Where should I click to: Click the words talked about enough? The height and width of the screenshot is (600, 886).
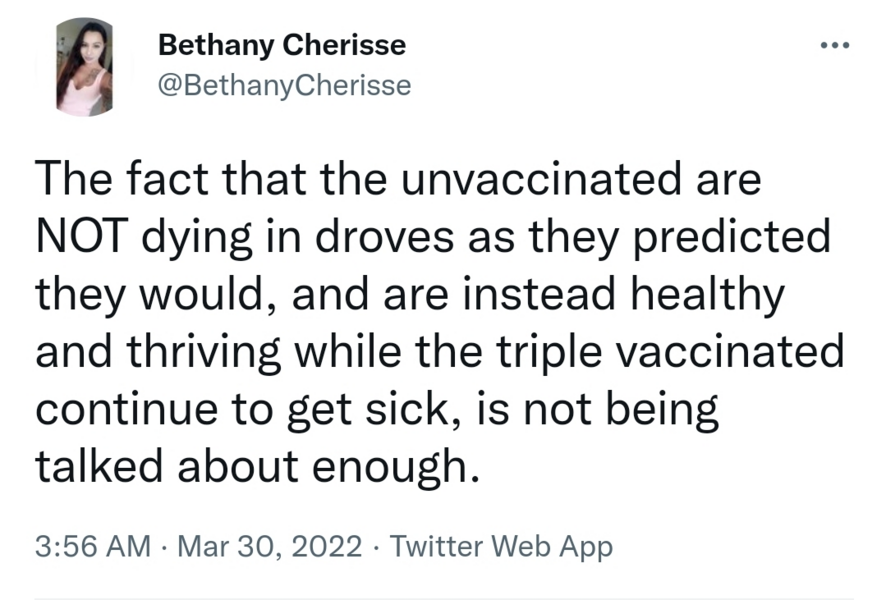point(258,467)
